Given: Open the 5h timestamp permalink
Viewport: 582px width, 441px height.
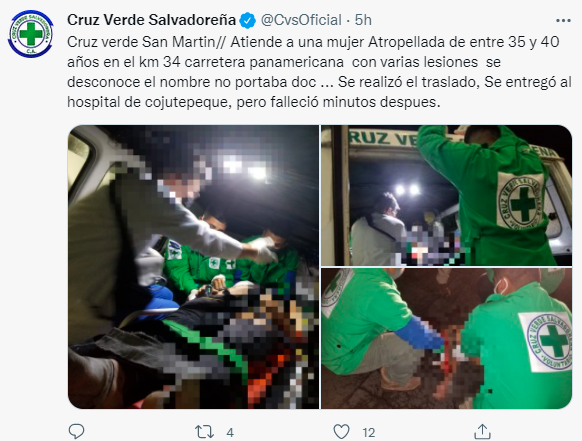Looking at the screenshot, I should tap(363, 20).
